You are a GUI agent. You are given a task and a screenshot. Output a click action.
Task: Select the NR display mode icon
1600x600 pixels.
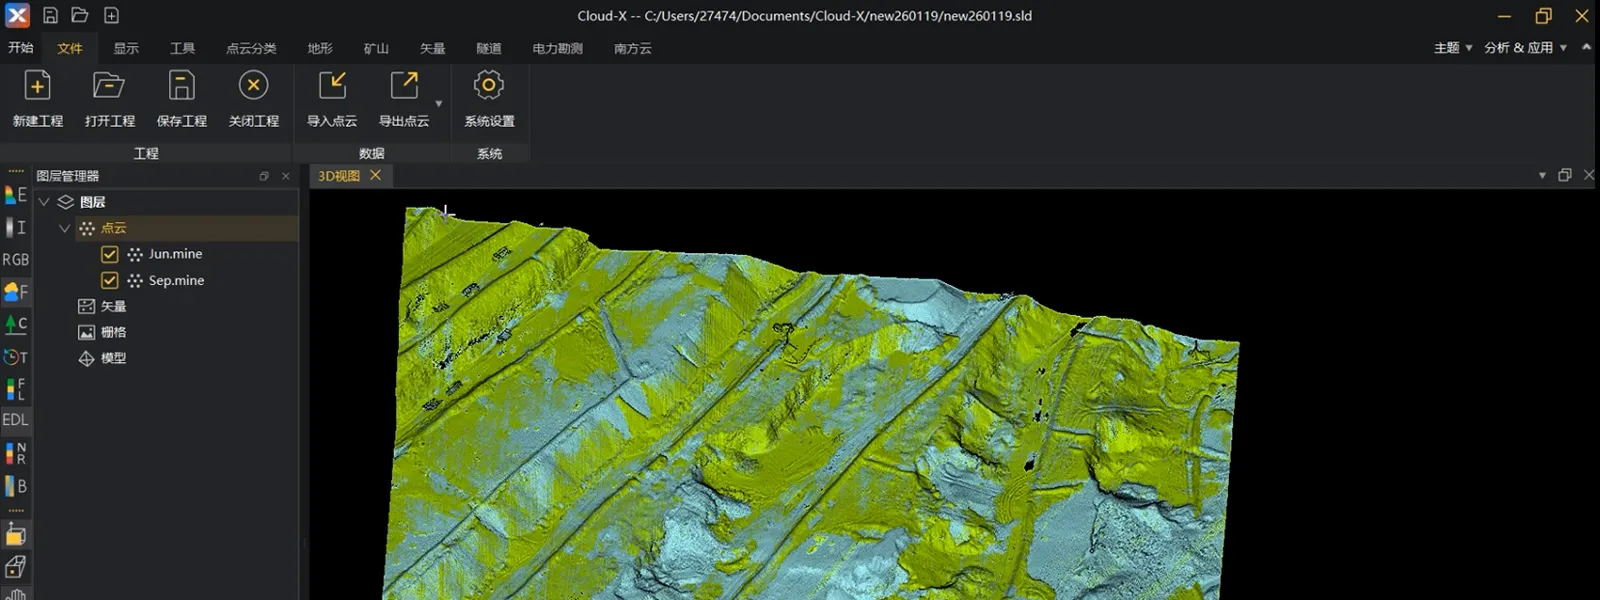point(15,453)
